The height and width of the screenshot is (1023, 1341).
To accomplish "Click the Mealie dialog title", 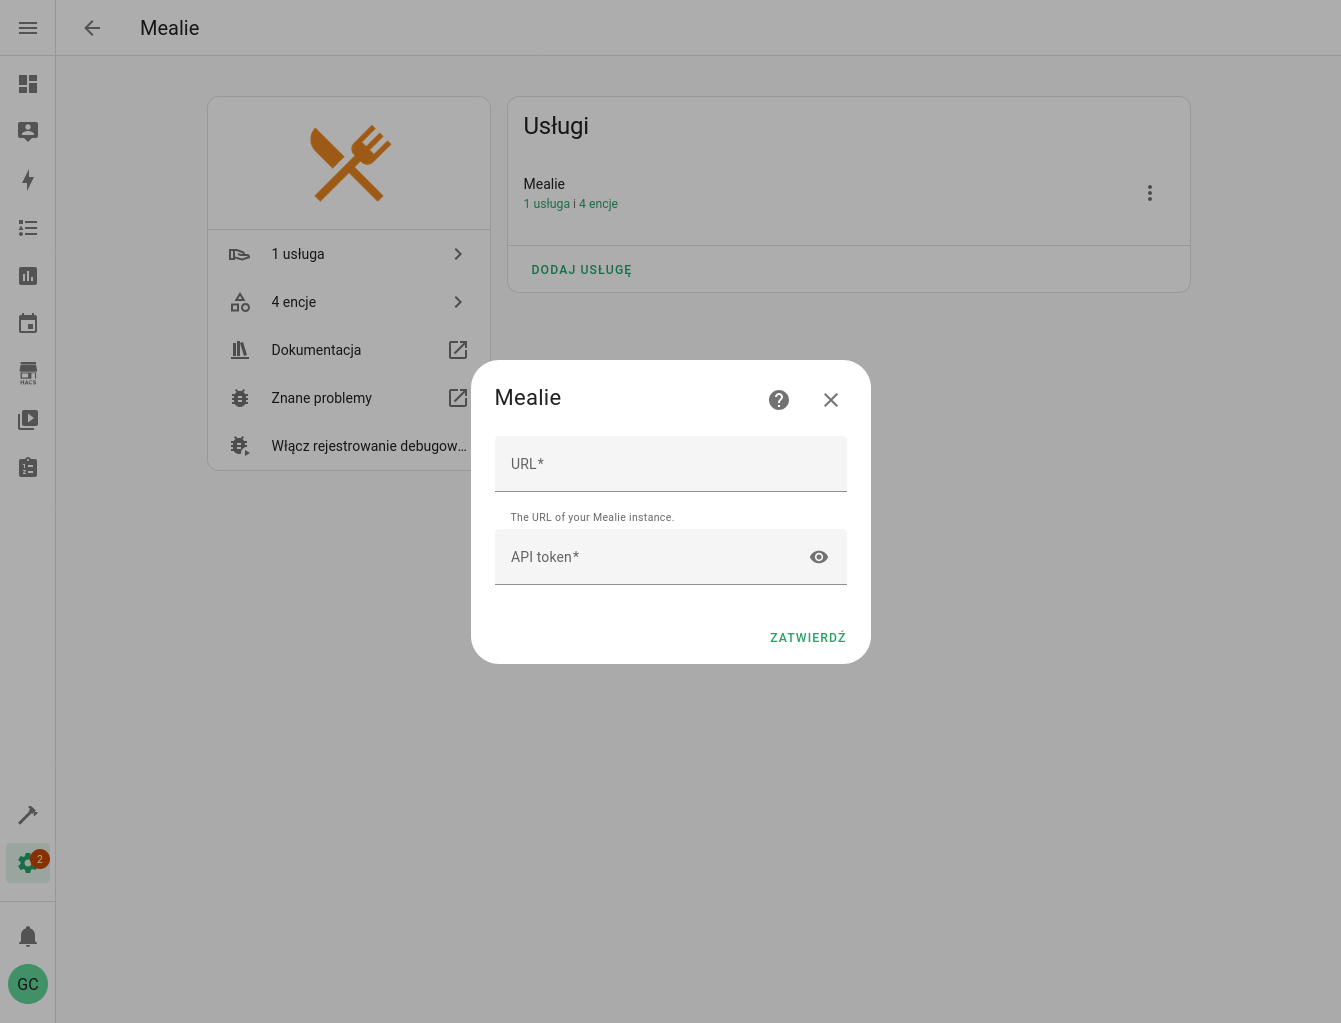I will tap(528, 398).
